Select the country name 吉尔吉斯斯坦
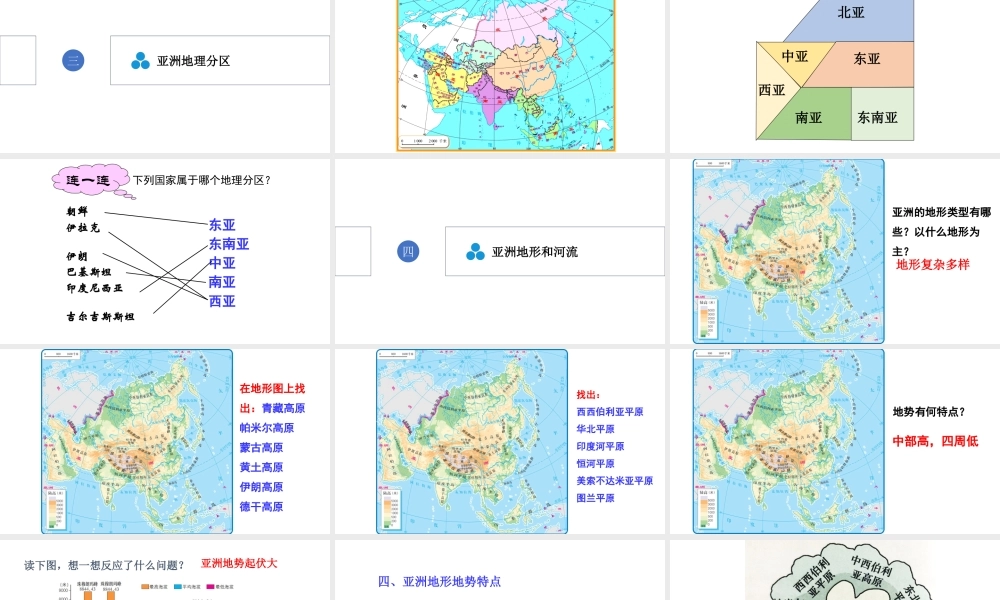 tap(101, 316)
